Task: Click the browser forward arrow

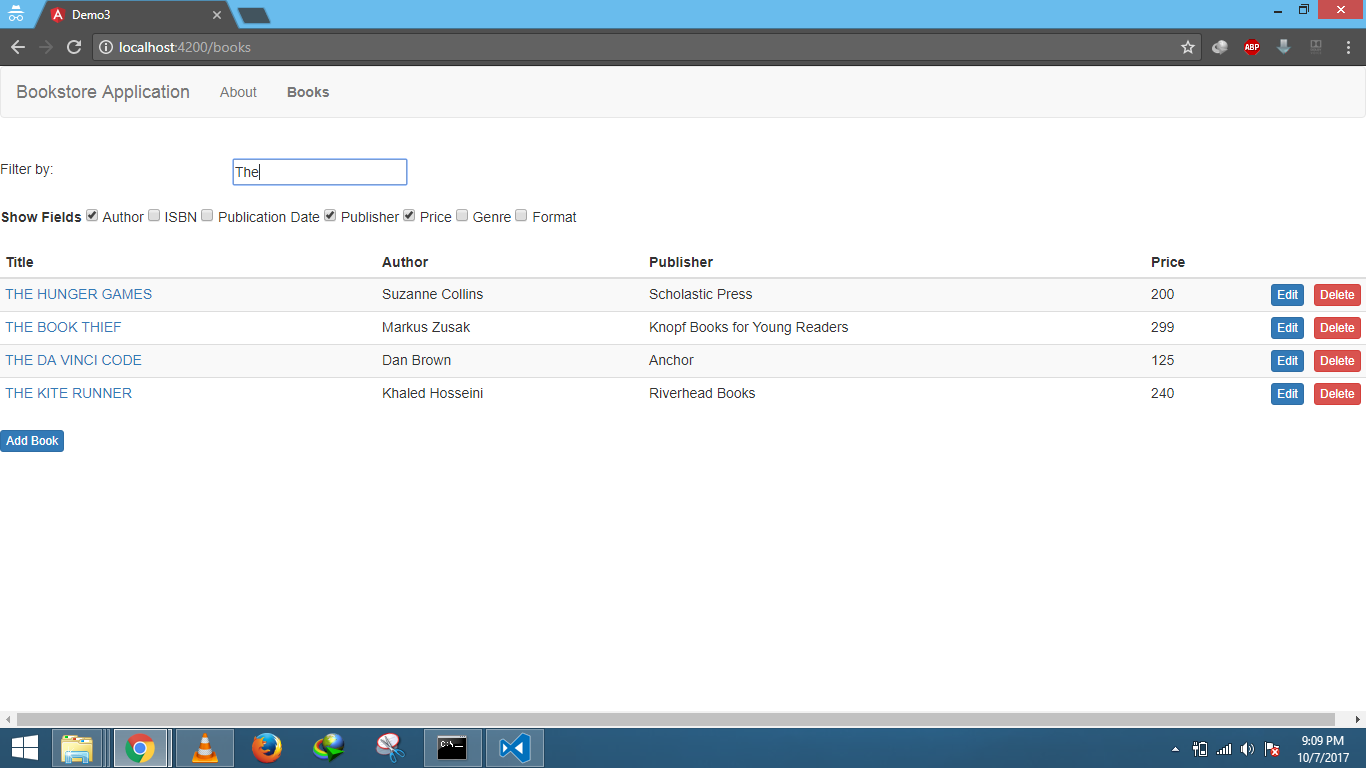Action: 46,47
